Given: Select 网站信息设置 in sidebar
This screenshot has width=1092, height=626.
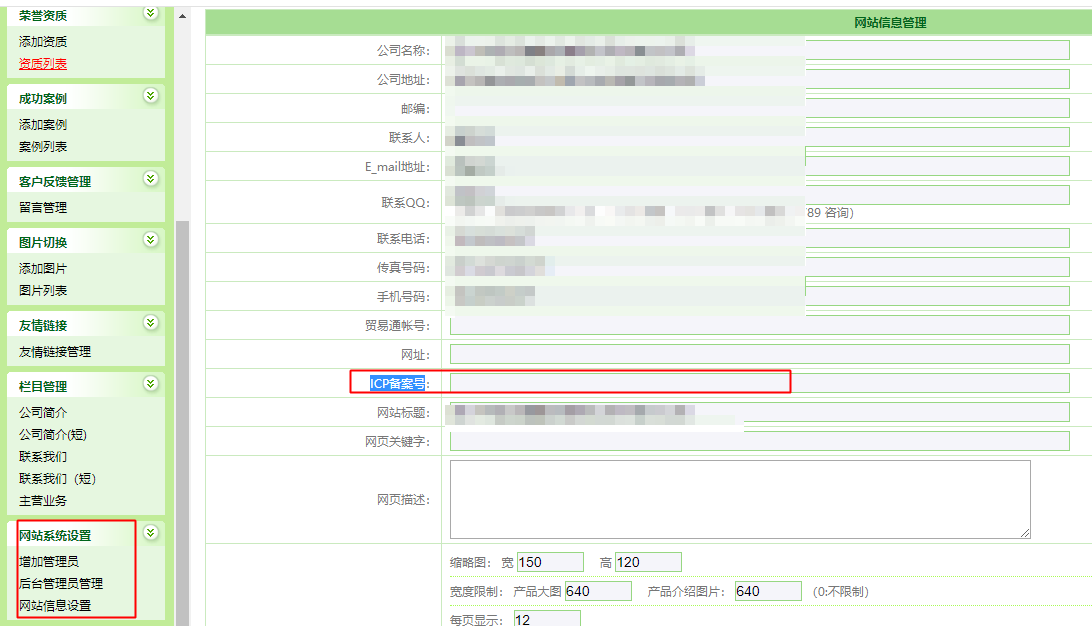Looking at the screenshot, I should (55, 606).
